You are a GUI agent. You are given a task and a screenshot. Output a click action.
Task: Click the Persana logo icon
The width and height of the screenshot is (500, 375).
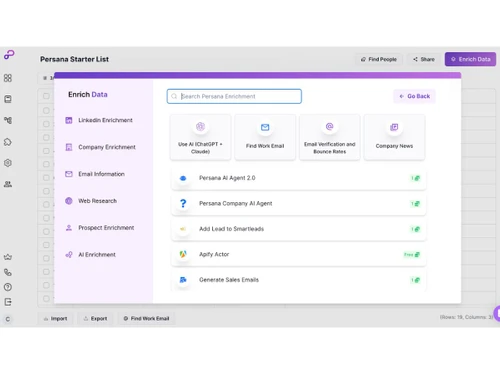tap(9, 55)
